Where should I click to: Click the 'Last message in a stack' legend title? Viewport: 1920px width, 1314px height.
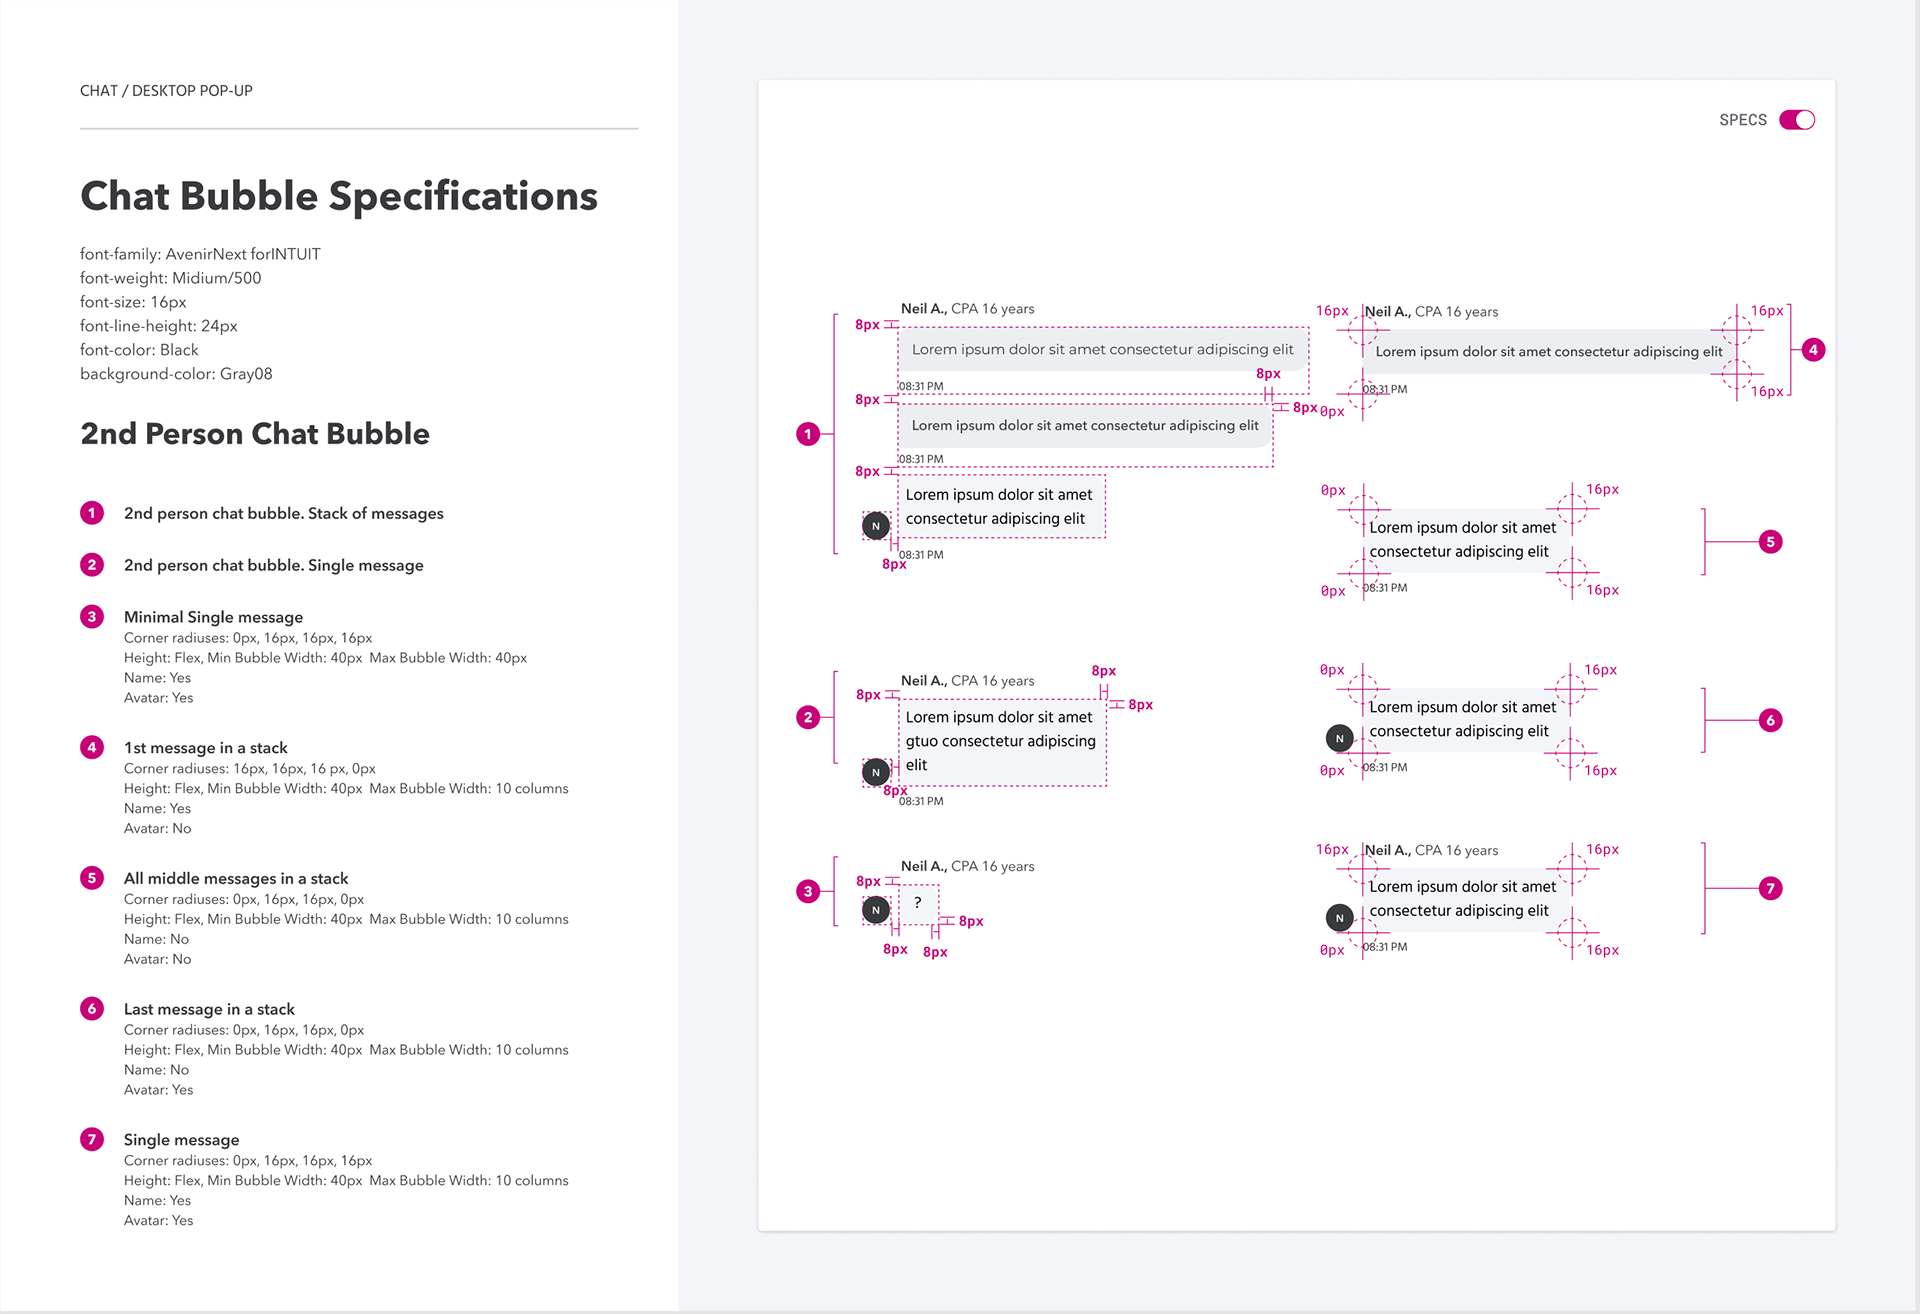point(209,1009)
